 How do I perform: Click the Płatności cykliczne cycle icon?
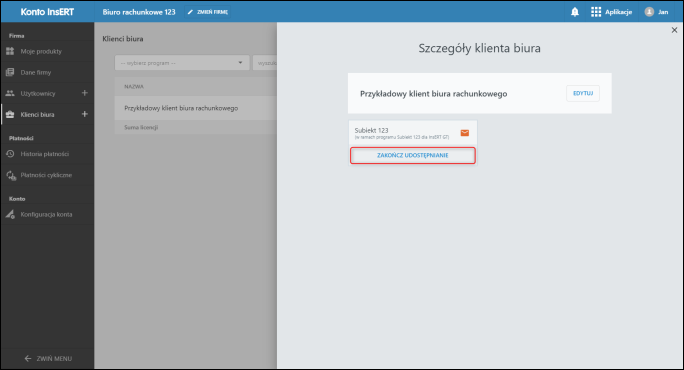(11, 175)
